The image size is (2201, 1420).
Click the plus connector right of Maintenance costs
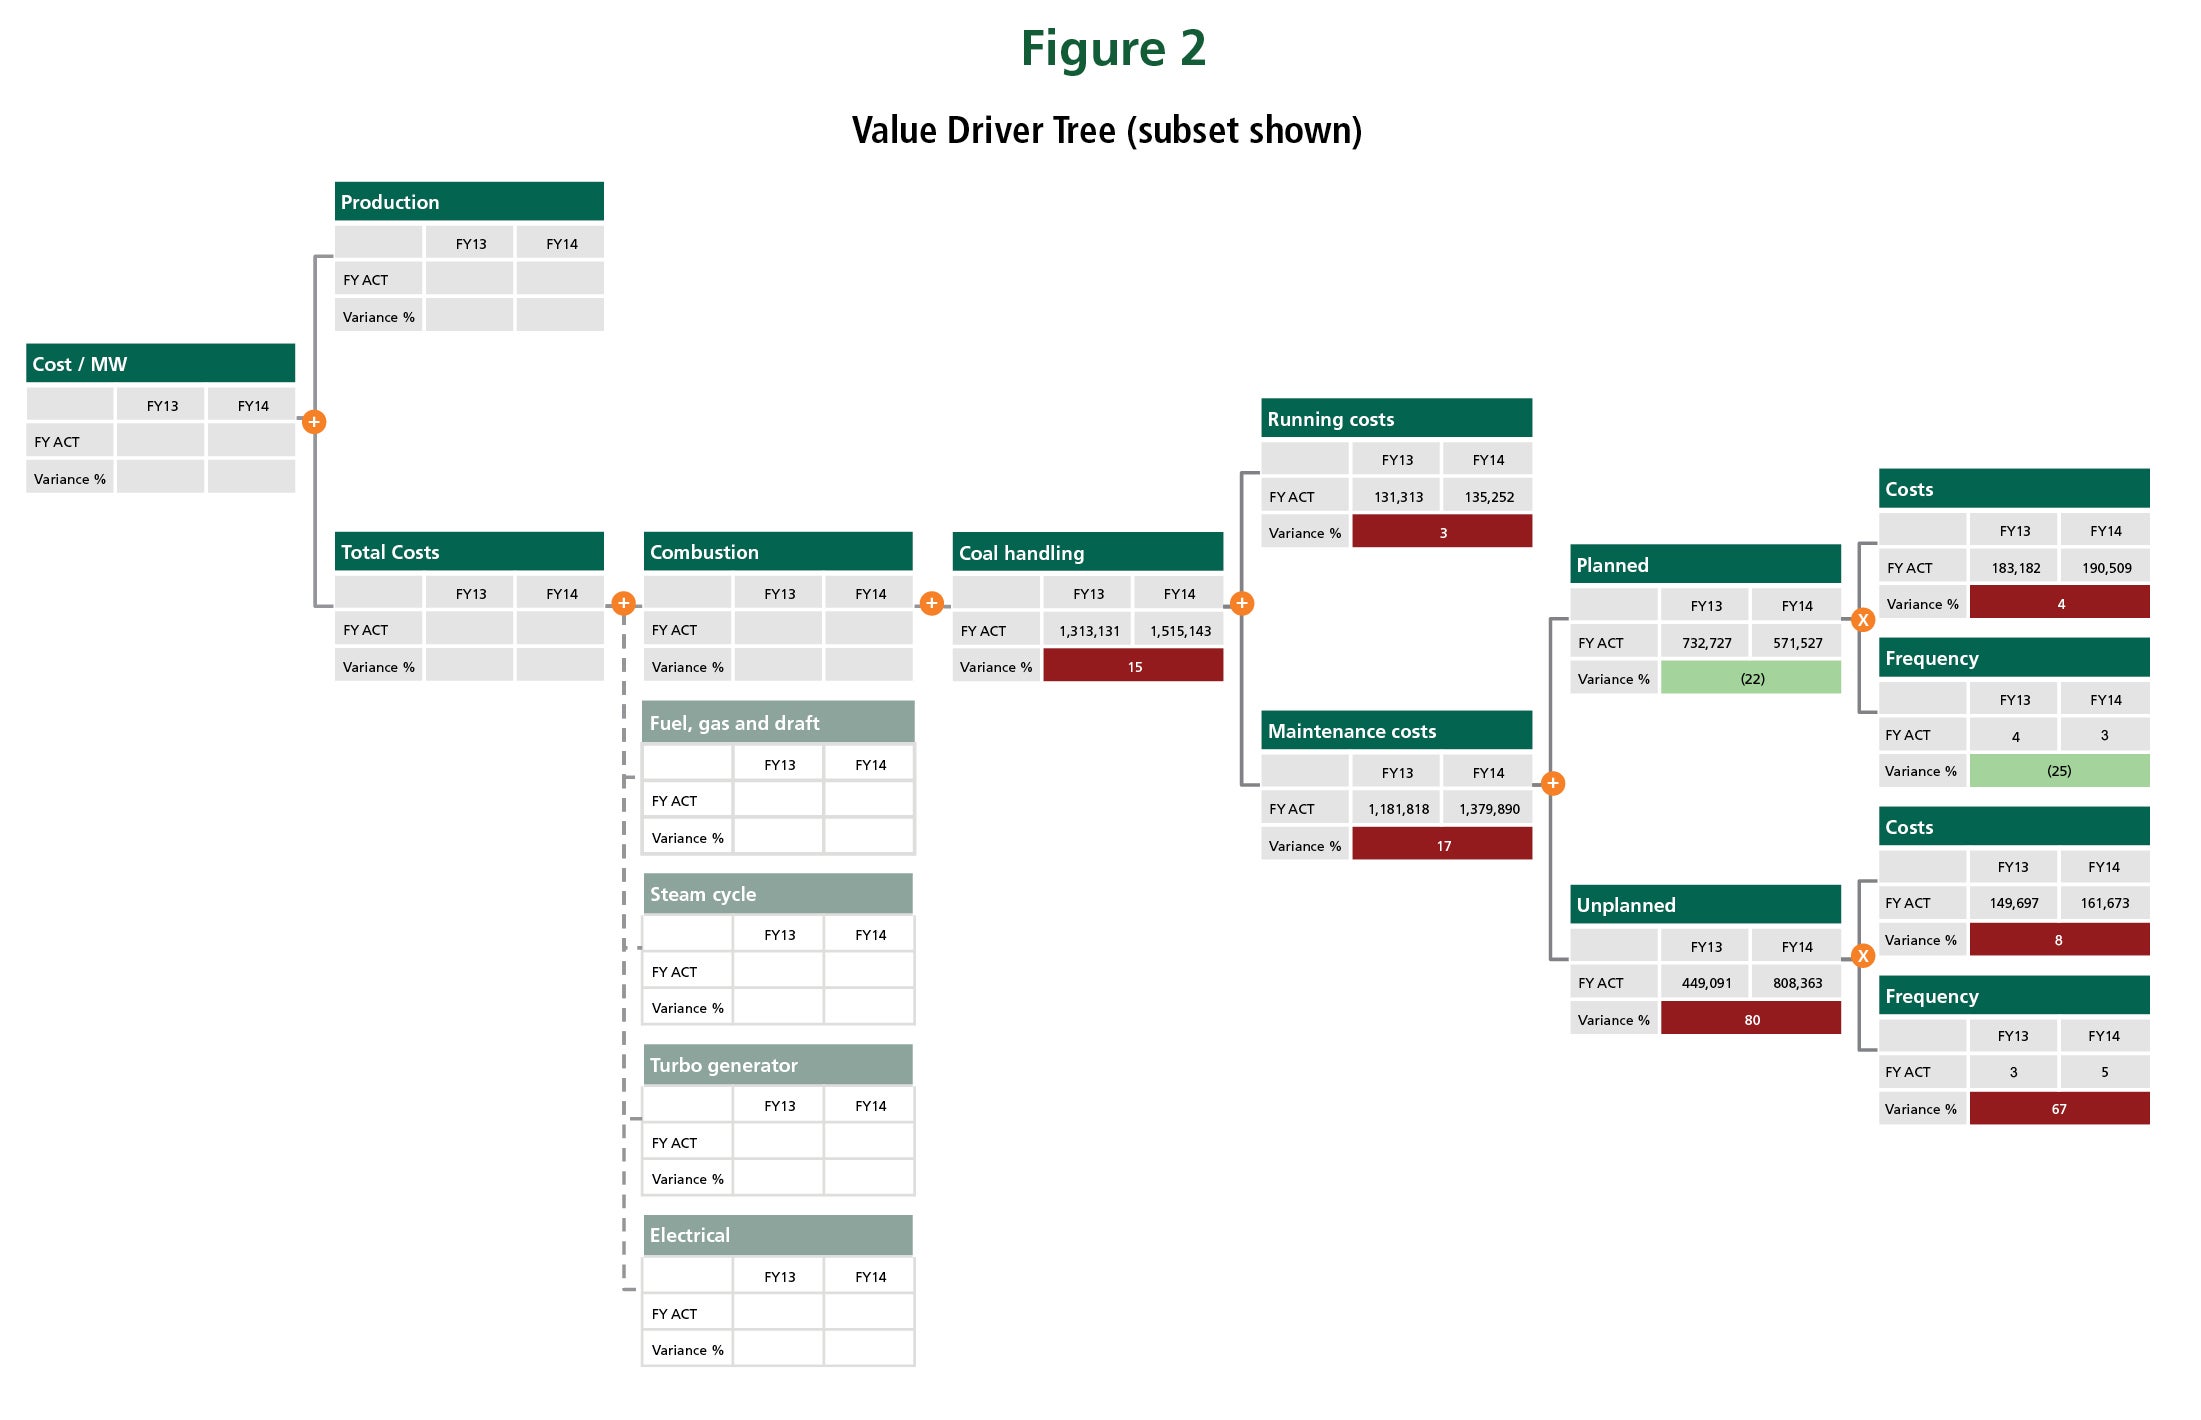coord(1552,783)
